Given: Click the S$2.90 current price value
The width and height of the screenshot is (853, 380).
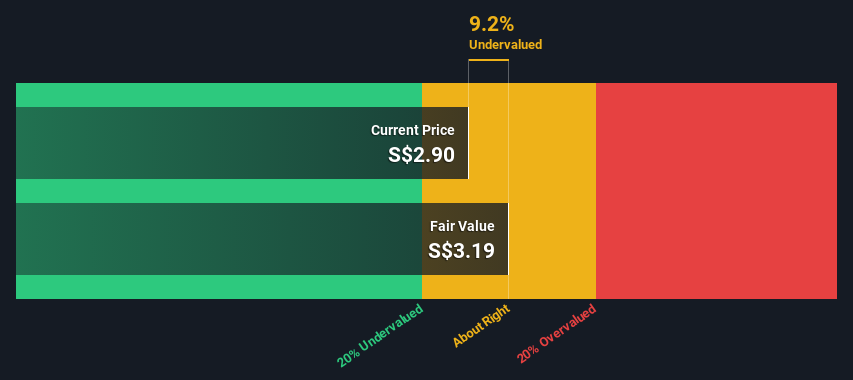Looking at the screenshot, I should coord(421,155).
